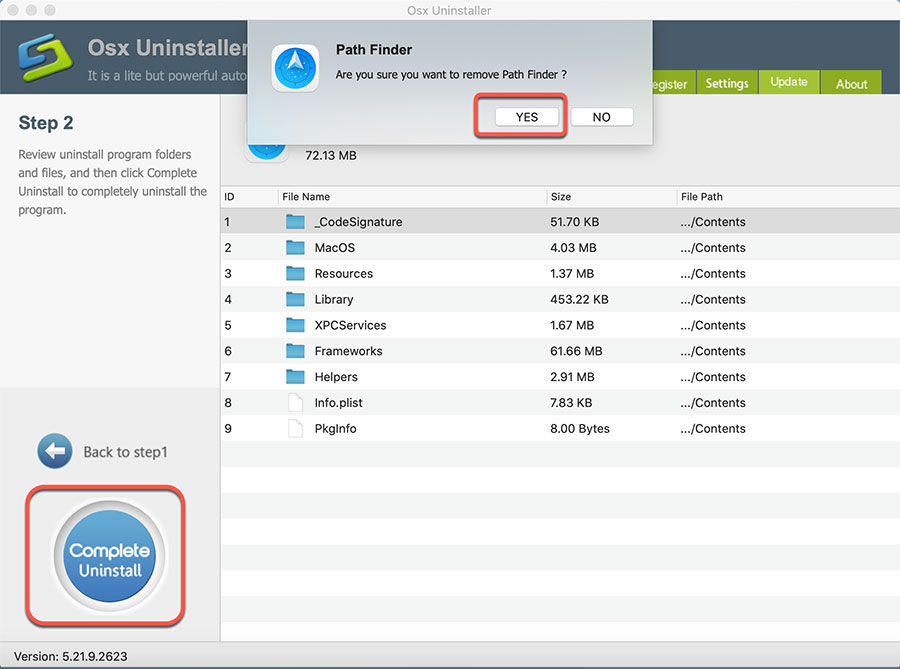Click the PkgInfo file icon
Viewport: 900px width, 669px height.
pos(292,428)
